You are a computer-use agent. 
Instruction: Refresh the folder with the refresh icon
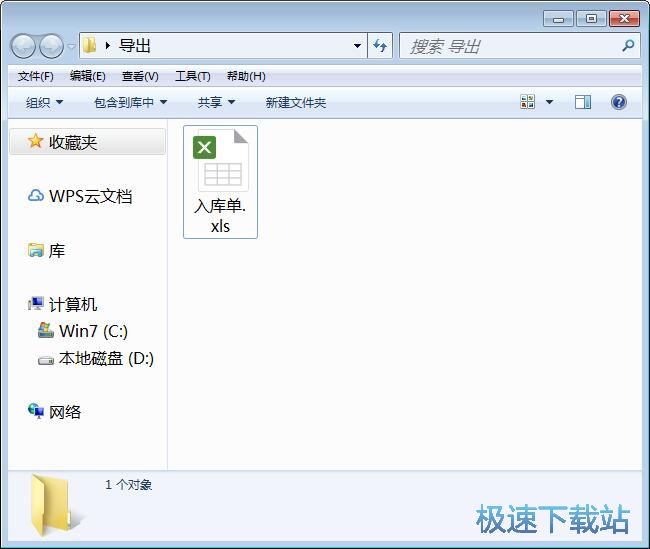tap(380, 46)
